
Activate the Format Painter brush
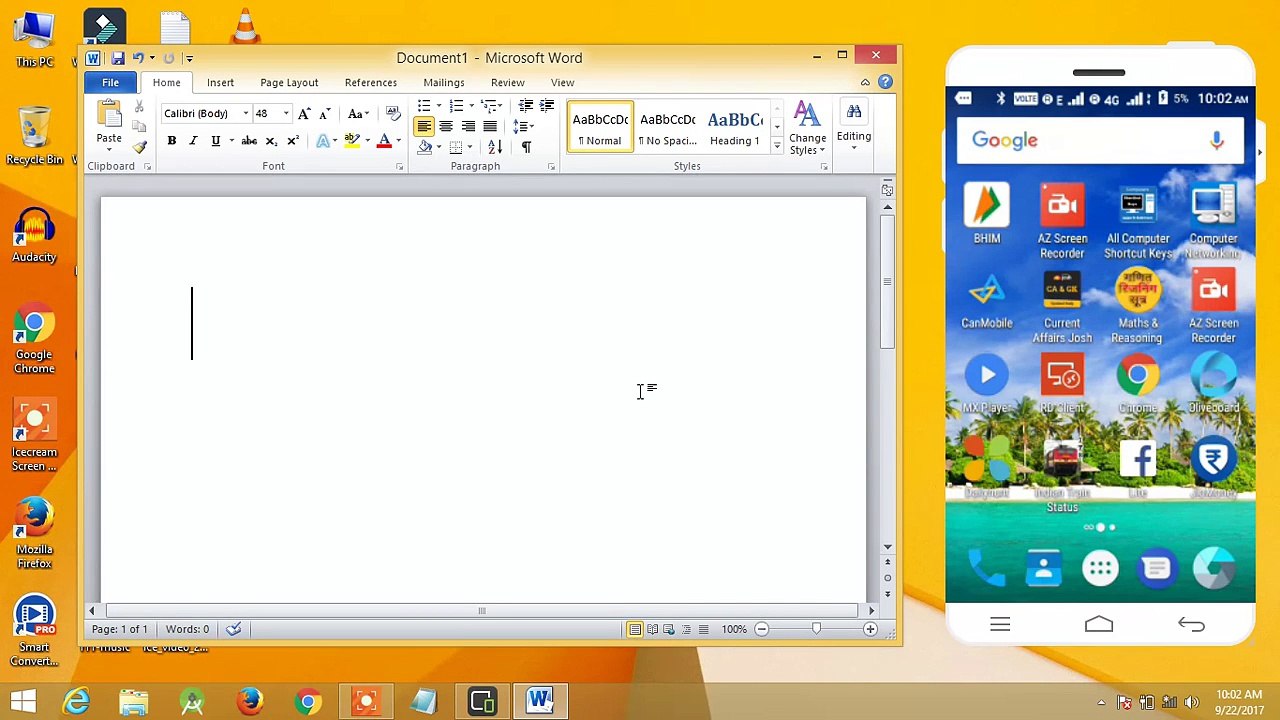[139, 147]
